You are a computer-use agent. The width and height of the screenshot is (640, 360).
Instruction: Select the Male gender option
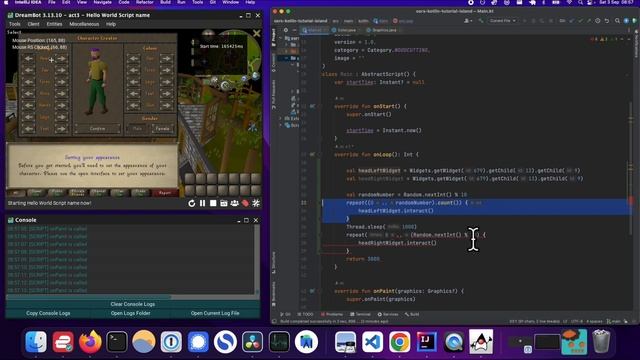(x=138, y=129)
